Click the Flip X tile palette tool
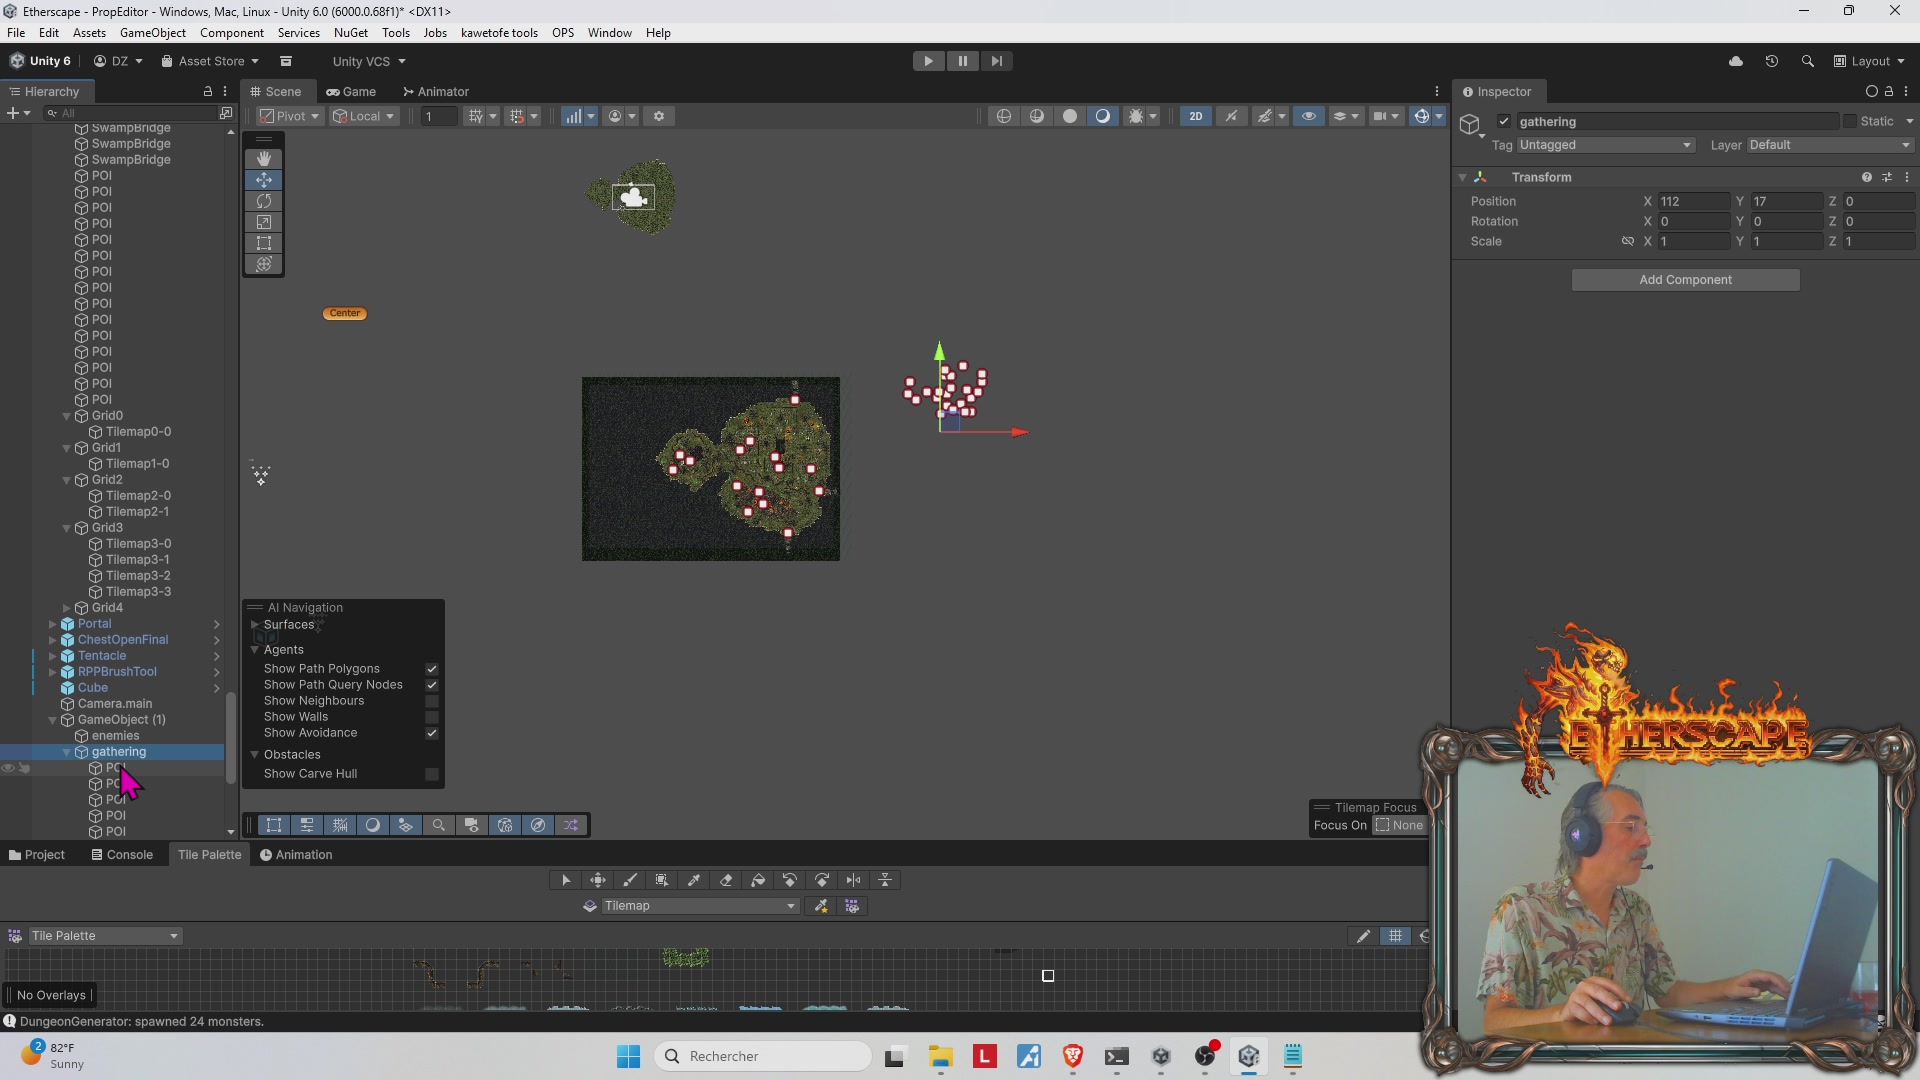Screen dimensions: 1920x1080 (854, 880)
